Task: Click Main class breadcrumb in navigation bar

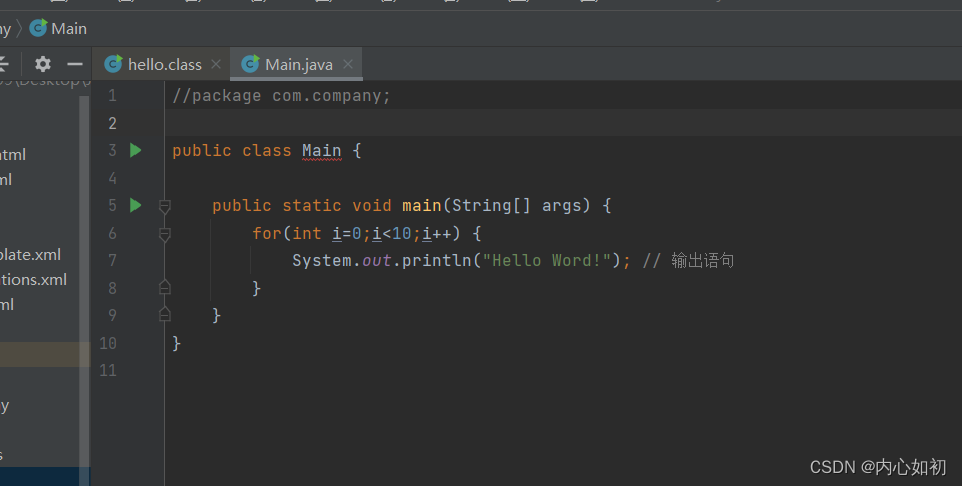Action: [69, 28]
